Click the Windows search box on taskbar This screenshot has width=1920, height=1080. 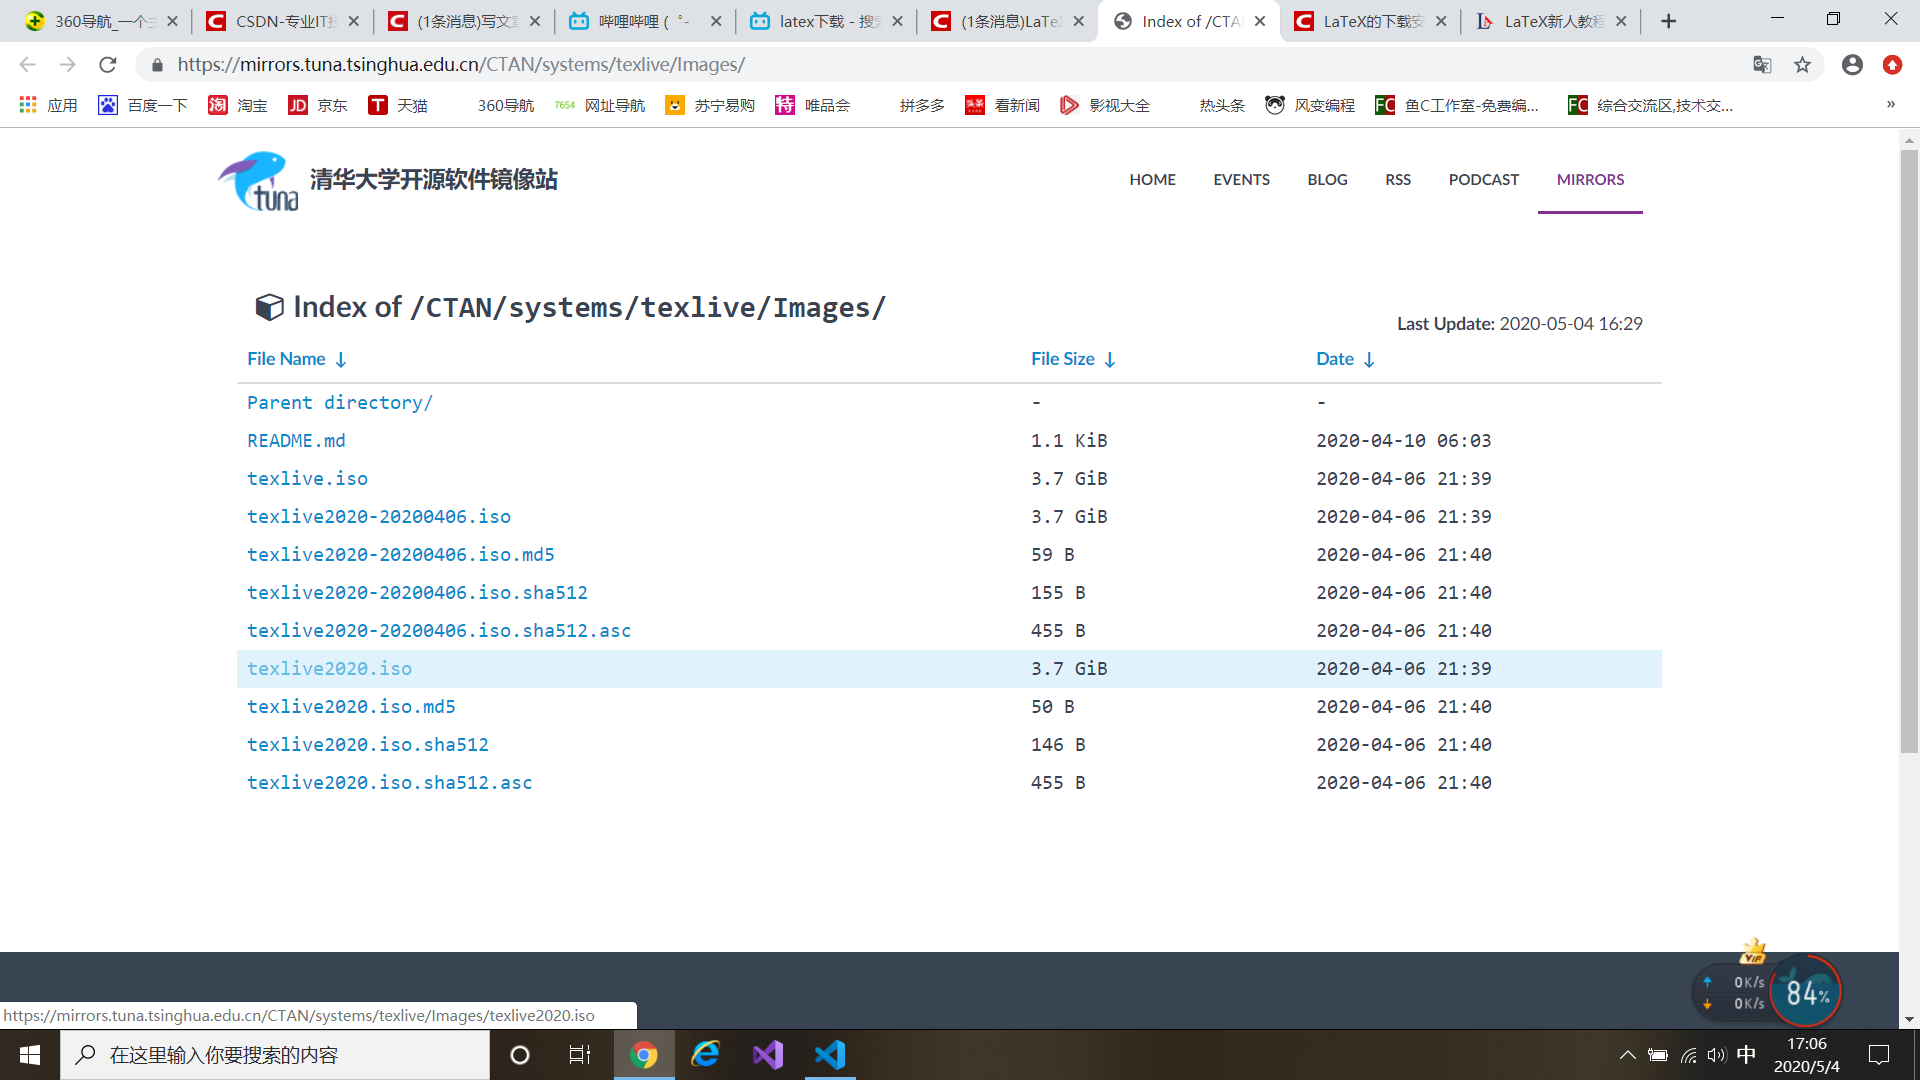pyautogui.click(x=275, y=1055)
